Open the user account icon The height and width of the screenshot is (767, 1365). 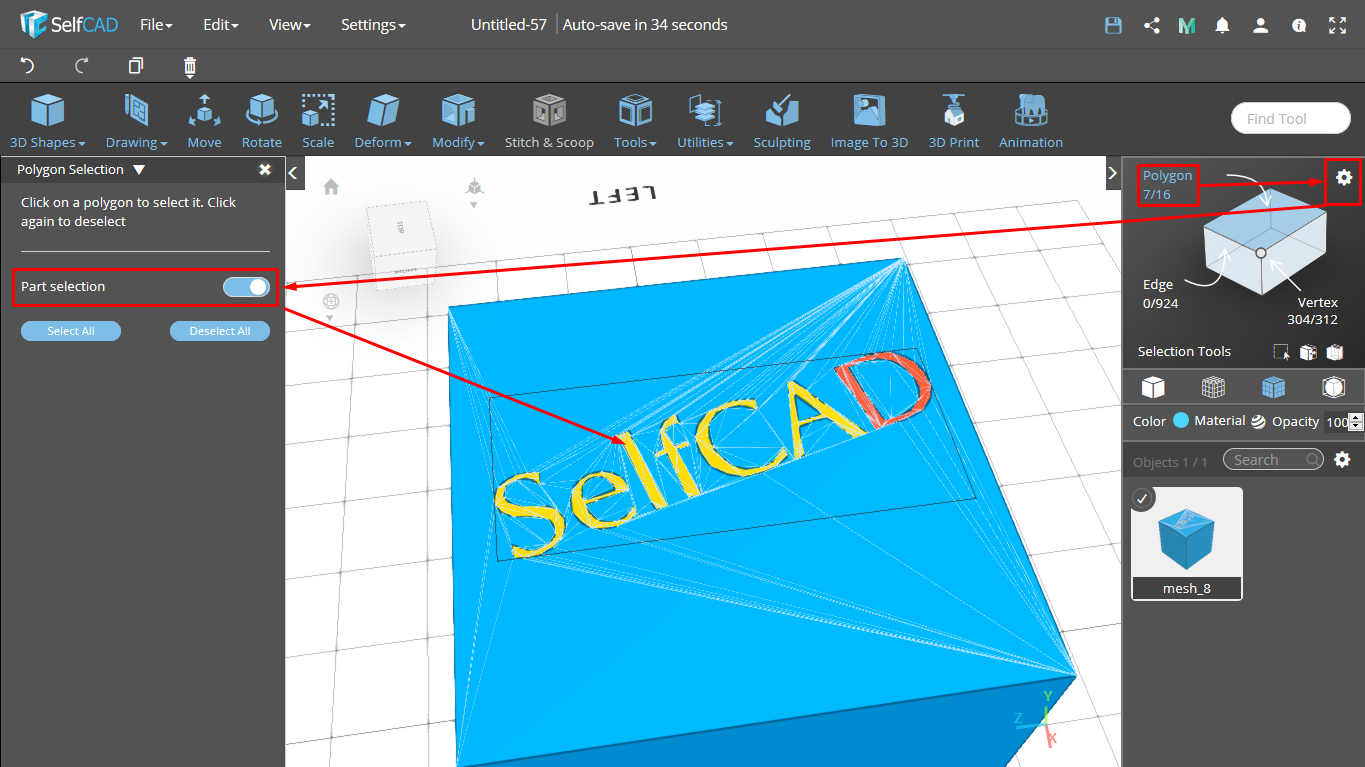(1260, 25)
